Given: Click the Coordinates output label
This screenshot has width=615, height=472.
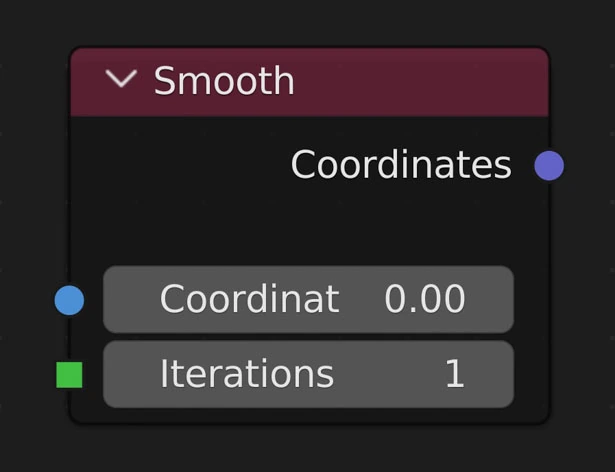Looking at the screenshot, I should (x=400, y=165).
